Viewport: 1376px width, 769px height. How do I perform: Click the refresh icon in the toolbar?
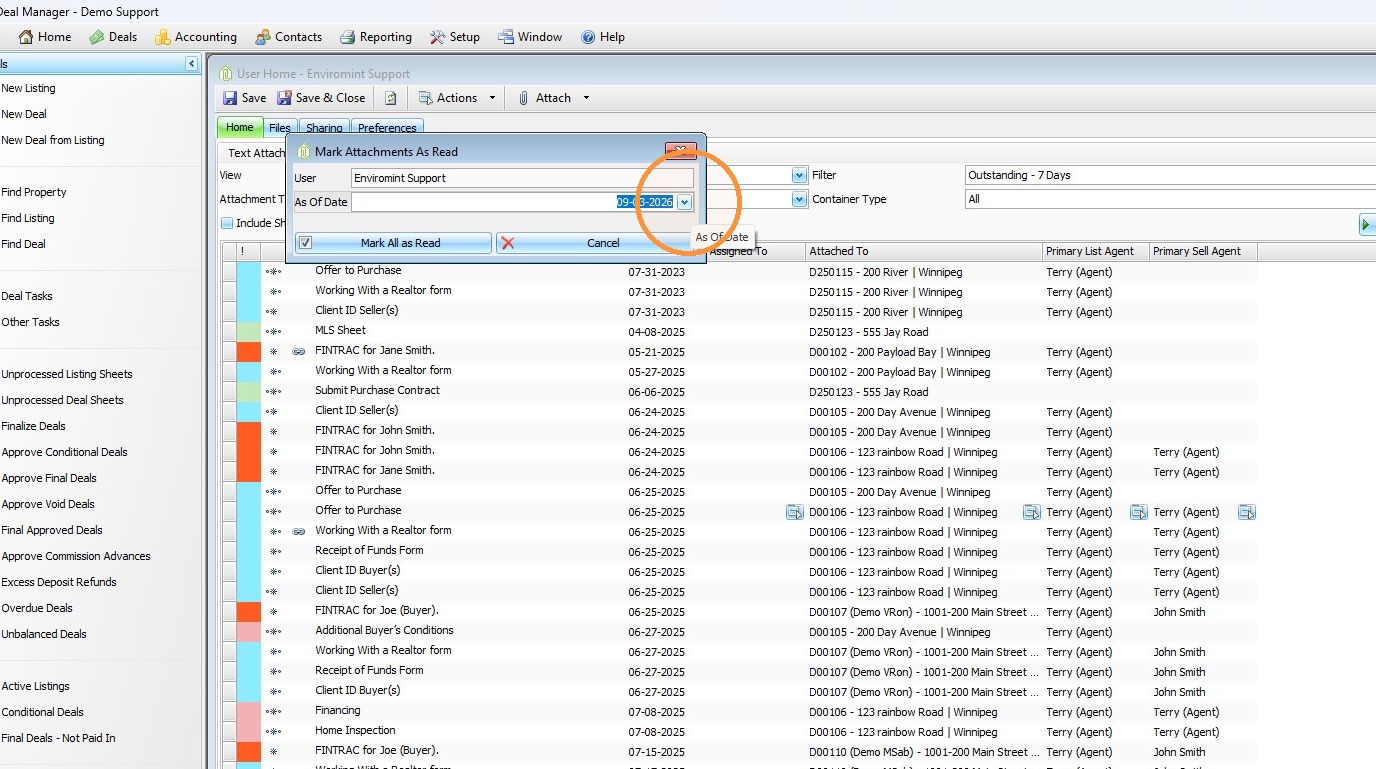pos(391,98)
